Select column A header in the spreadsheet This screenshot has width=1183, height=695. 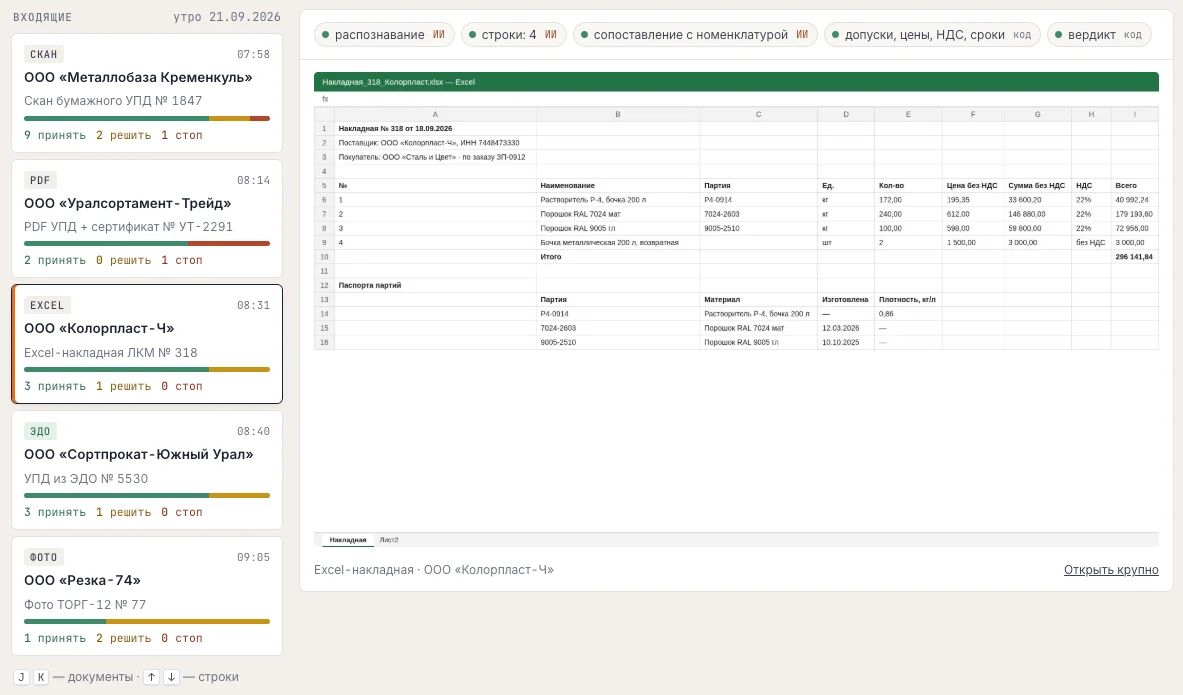pos(435,114)
